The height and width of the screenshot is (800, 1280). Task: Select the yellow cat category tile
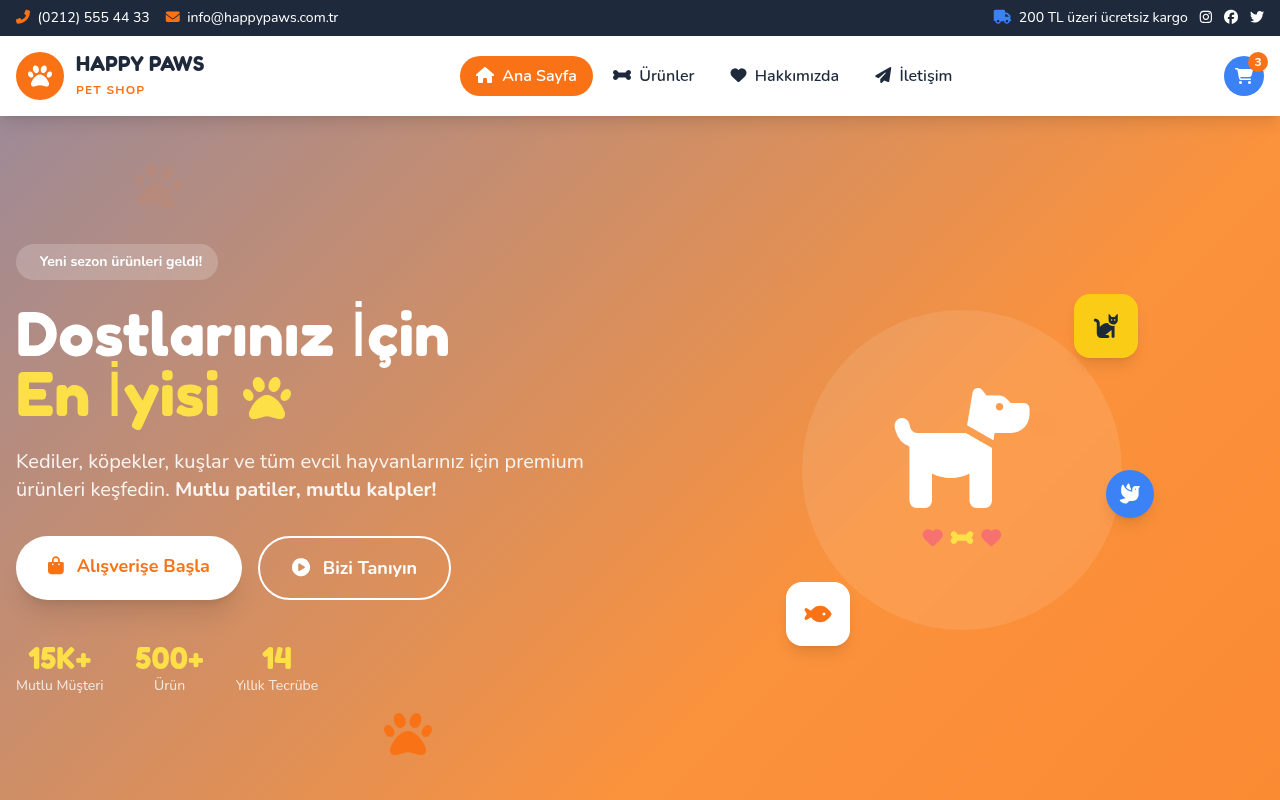click(x=1106, y=326)
